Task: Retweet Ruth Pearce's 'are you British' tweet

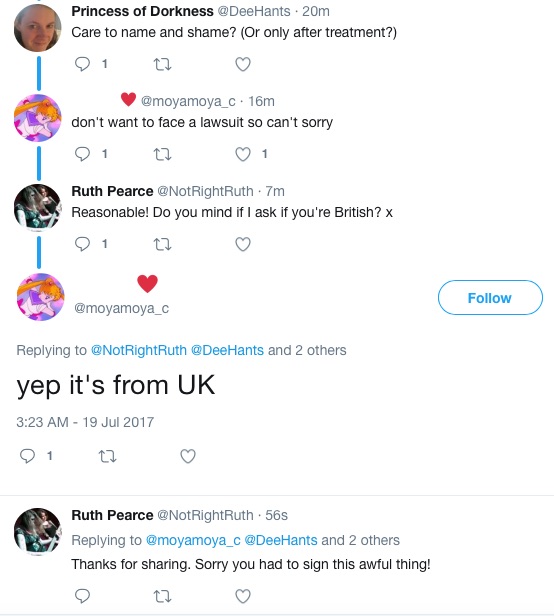Action: tap(162, 244)
